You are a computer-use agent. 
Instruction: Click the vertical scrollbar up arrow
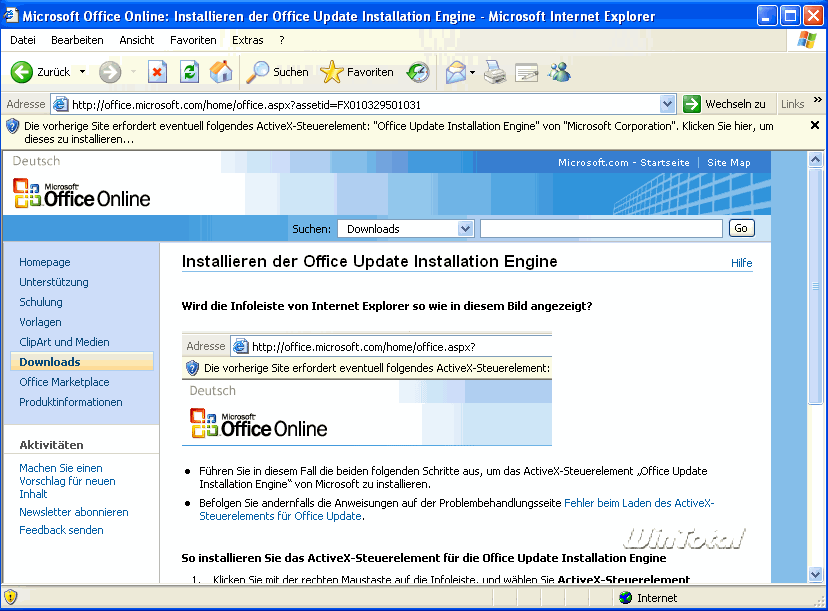[815, 159]
